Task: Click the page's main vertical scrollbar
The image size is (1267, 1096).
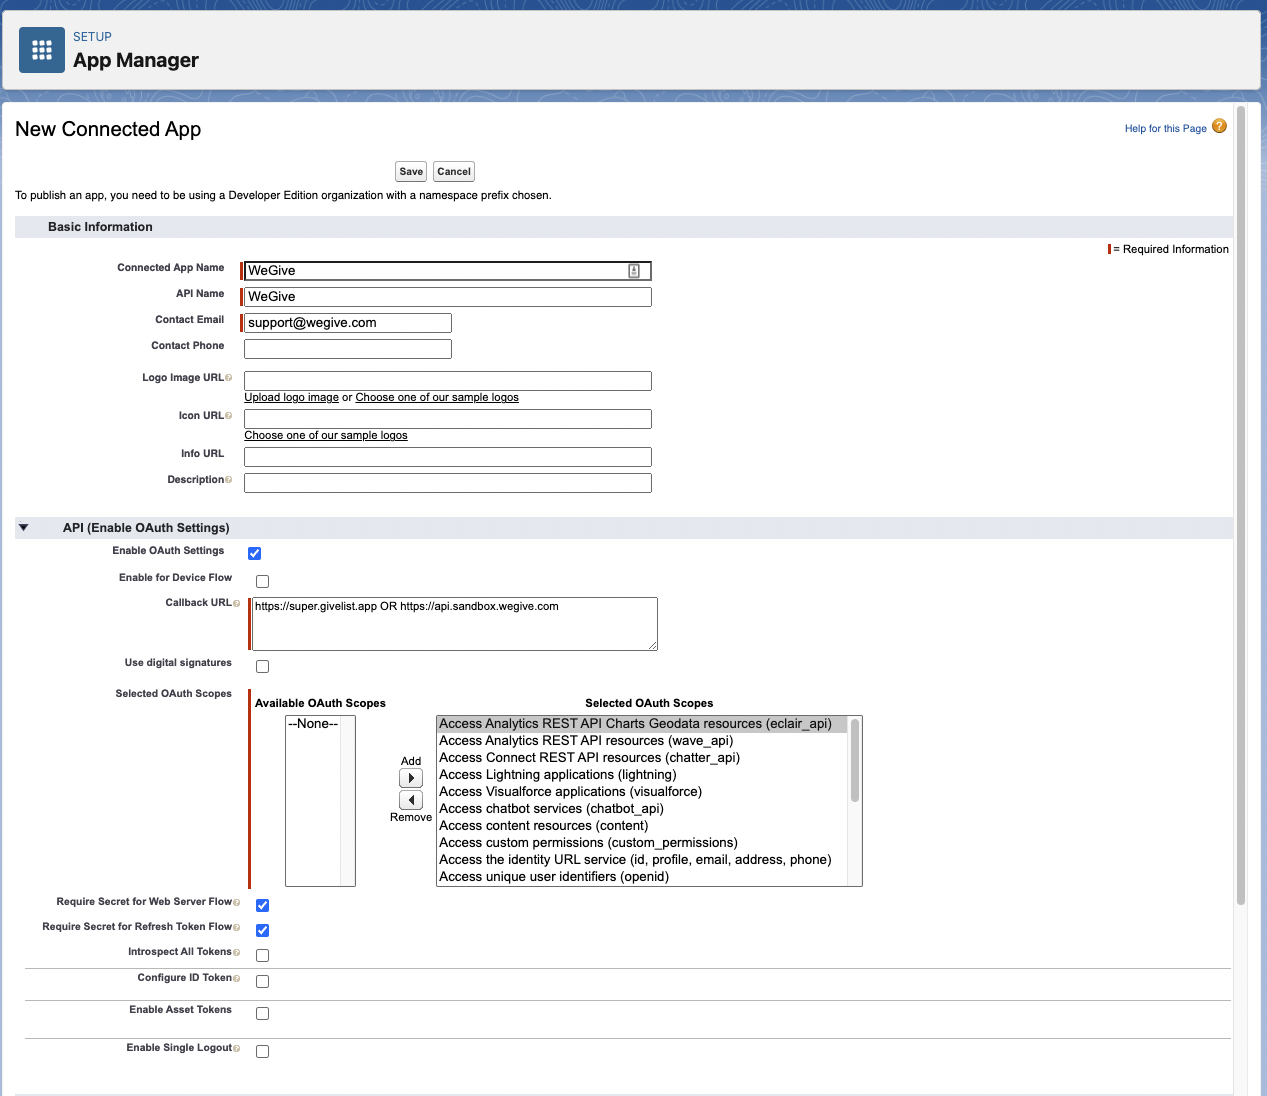Action: coord(1241,505)
